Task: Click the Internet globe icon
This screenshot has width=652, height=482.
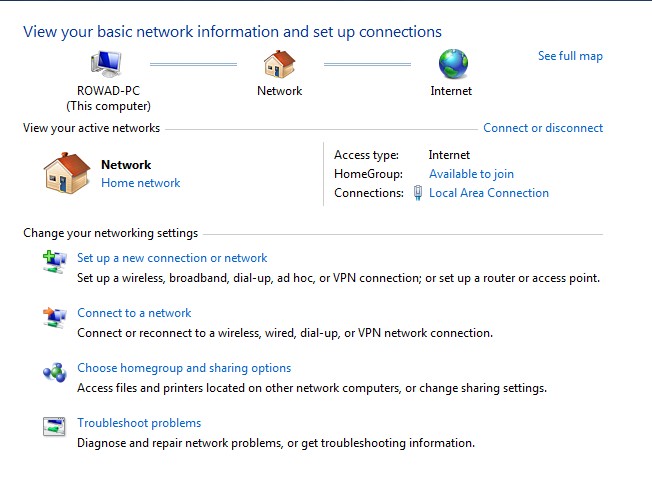Action: tap(452, 64)
